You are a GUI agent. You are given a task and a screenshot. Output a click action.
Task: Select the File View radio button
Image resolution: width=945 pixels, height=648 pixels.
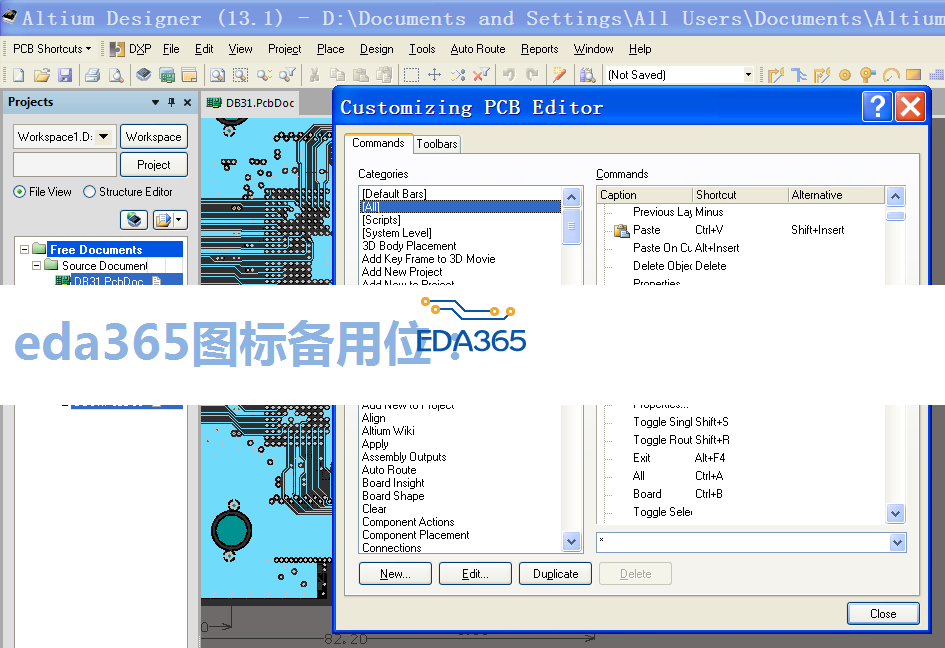click(19, 192)
